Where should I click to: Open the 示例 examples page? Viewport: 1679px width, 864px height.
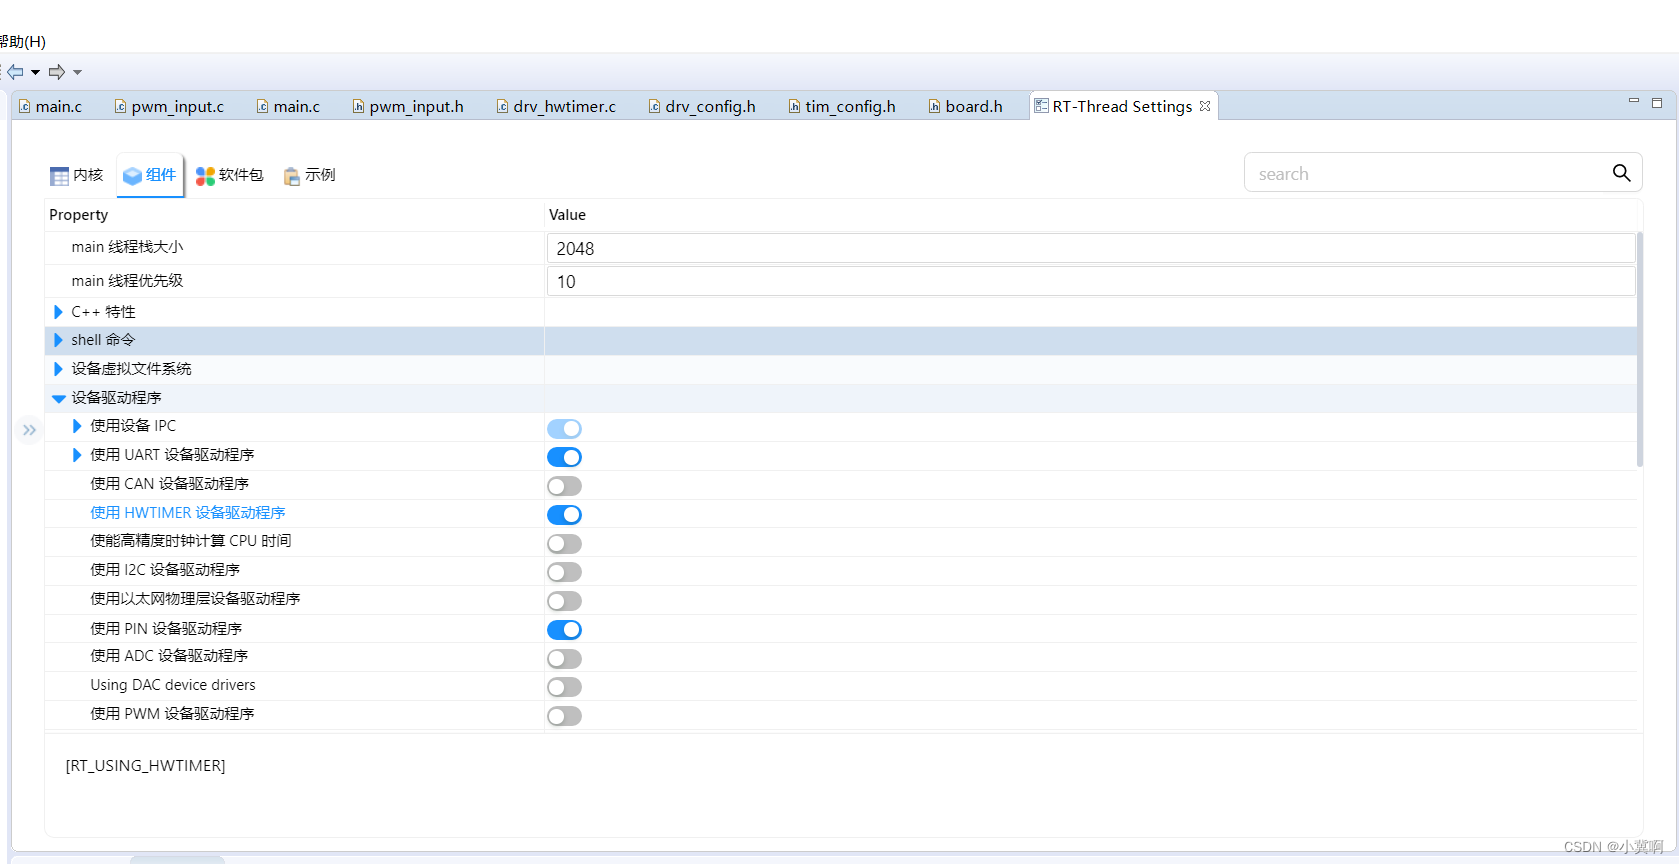(309, 175)
